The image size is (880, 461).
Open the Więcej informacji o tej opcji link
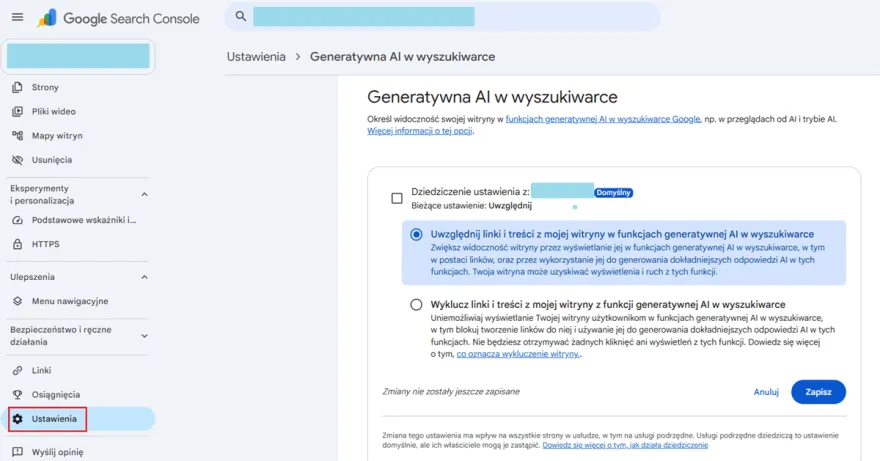pyautogui.click(x=420, y=131)
